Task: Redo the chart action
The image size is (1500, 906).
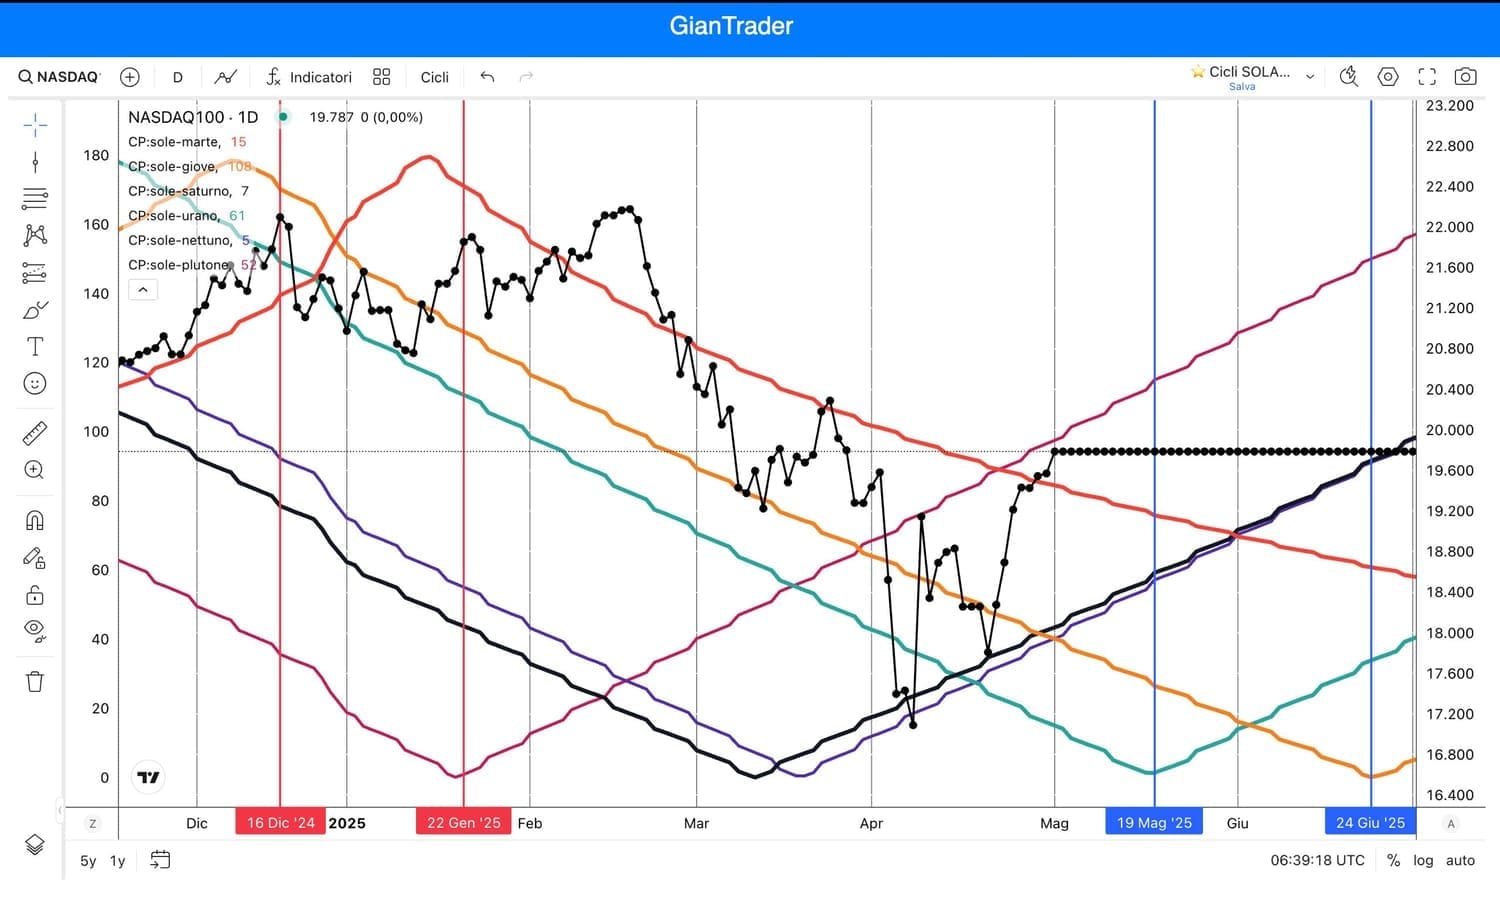Action: (x=526, y=77)
